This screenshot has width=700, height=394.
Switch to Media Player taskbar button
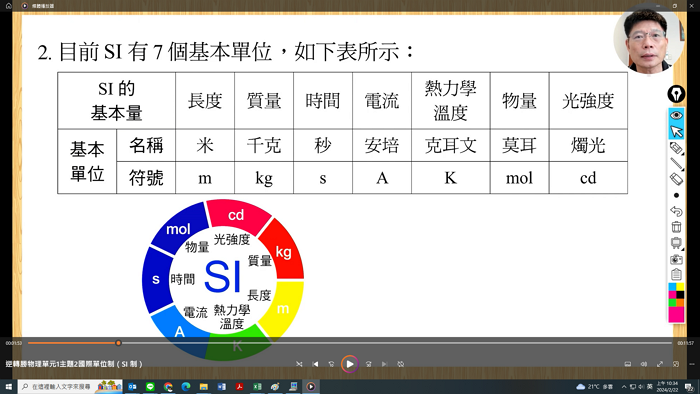(x=311, y=386)
